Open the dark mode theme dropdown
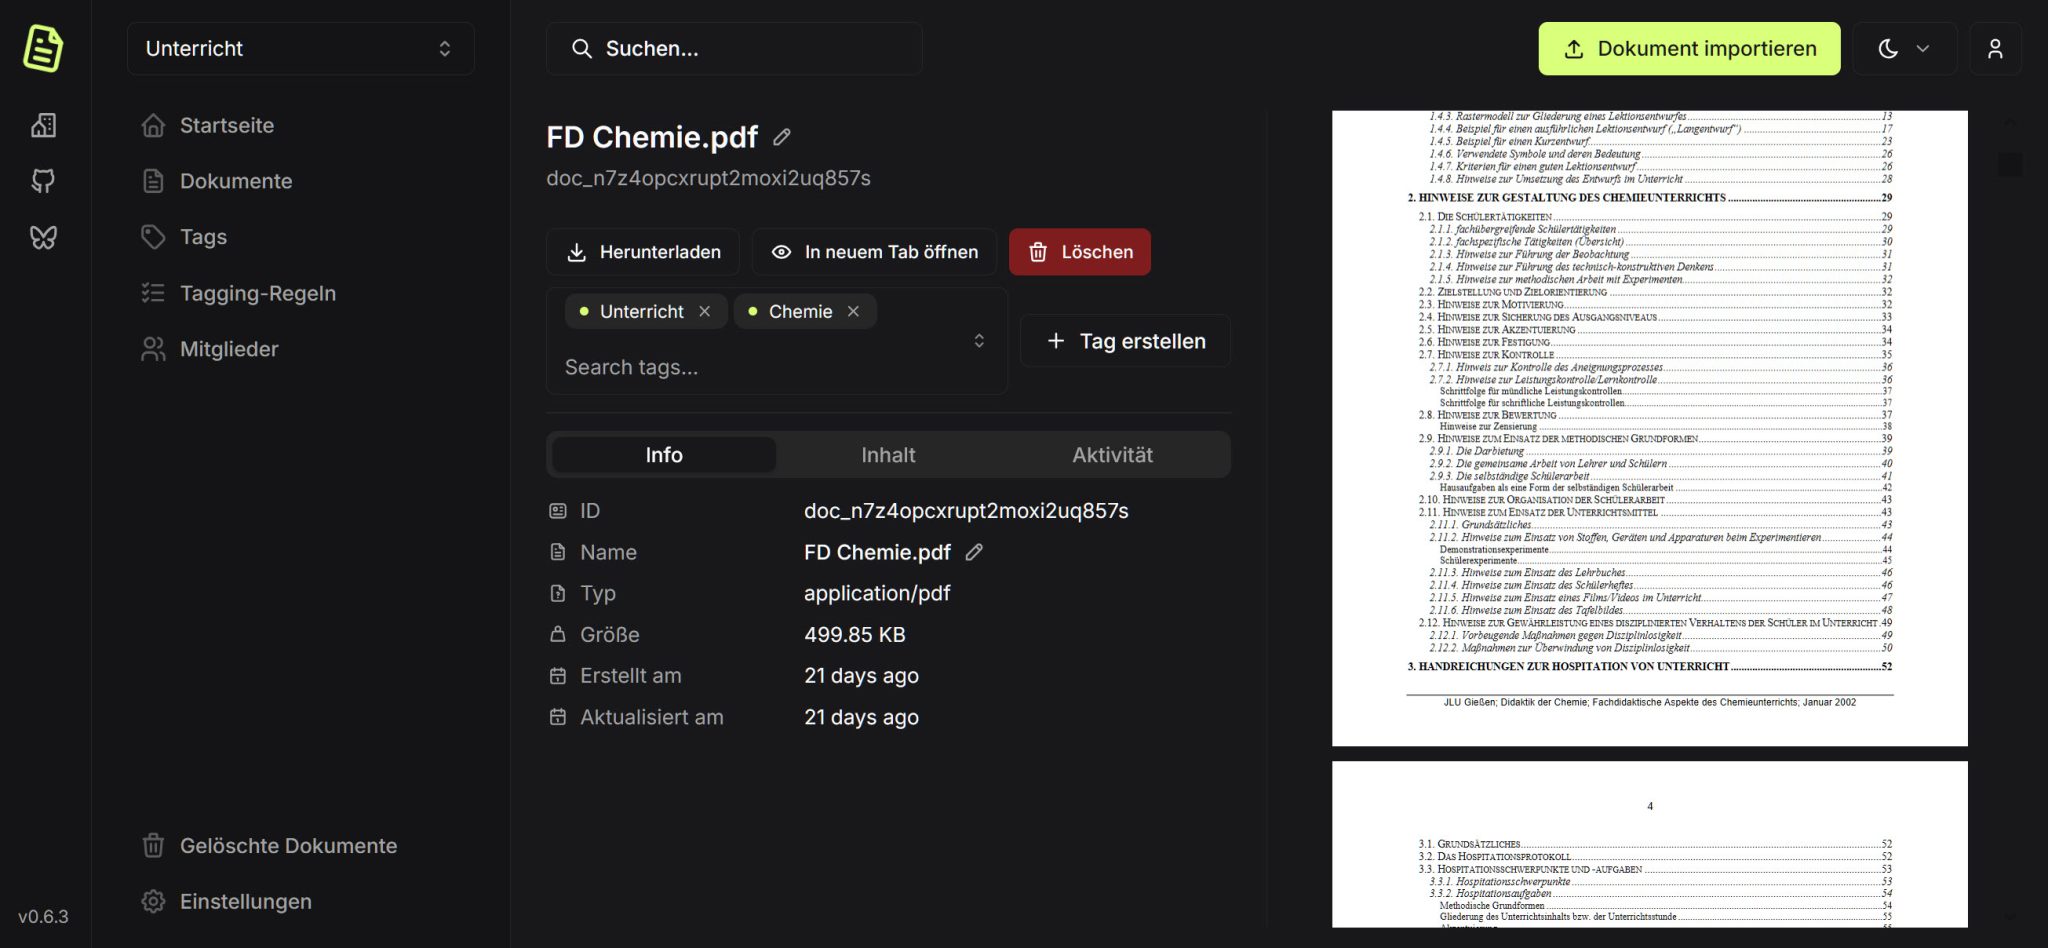This screenshot has width=2048, height=948. coord(1903,49)
